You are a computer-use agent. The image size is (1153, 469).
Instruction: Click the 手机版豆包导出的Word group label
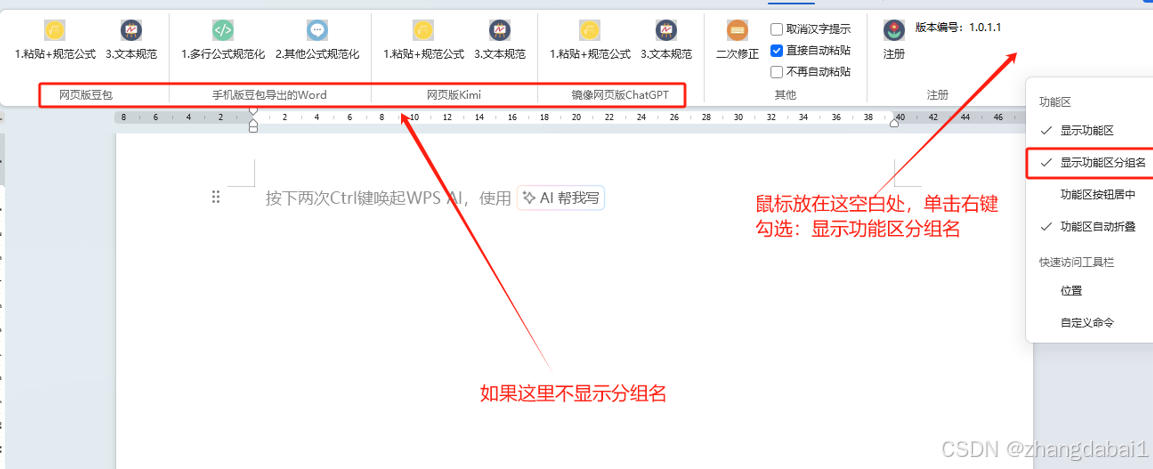click(x=269, y=95)
